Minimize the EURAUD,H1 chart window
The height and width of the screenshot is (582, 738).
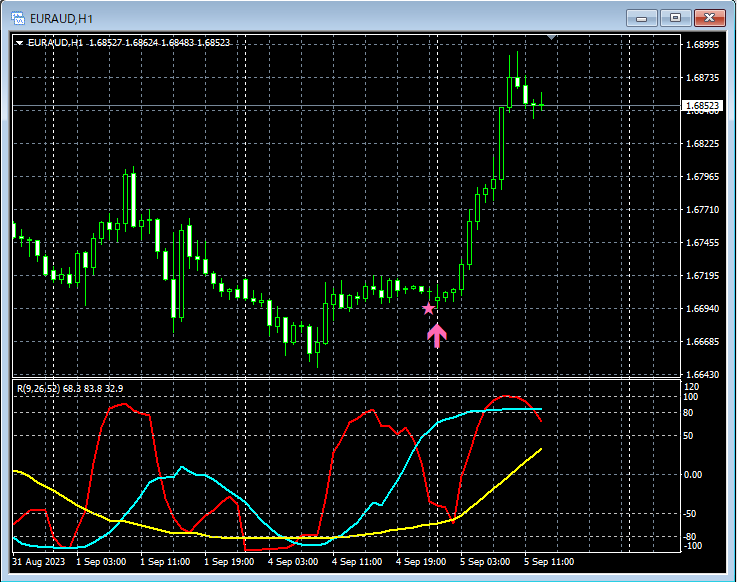(x=642, y=18)
